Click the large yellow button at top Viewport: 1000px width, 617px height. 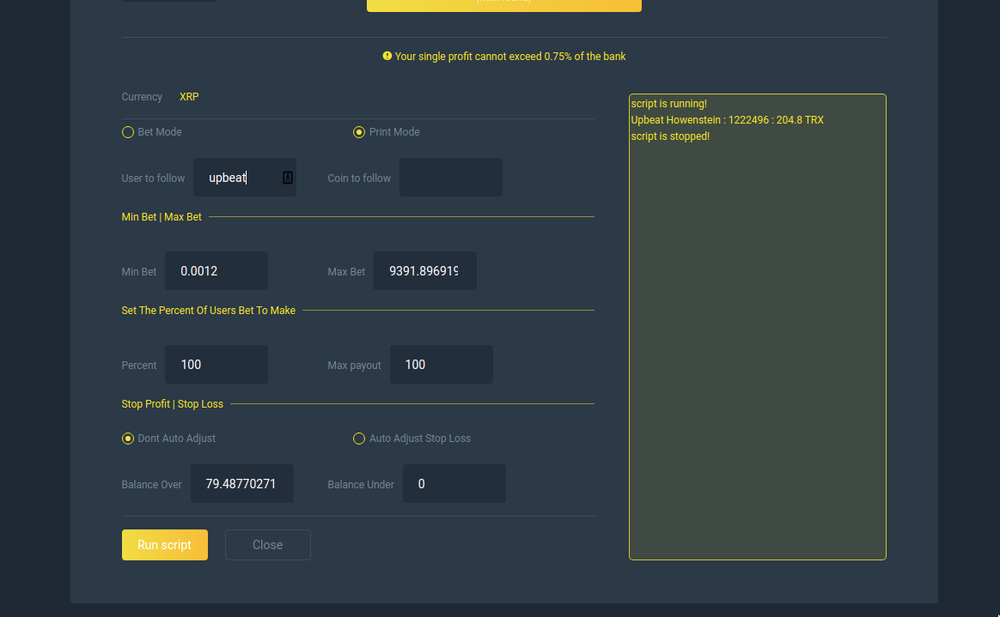click(504, 5)
